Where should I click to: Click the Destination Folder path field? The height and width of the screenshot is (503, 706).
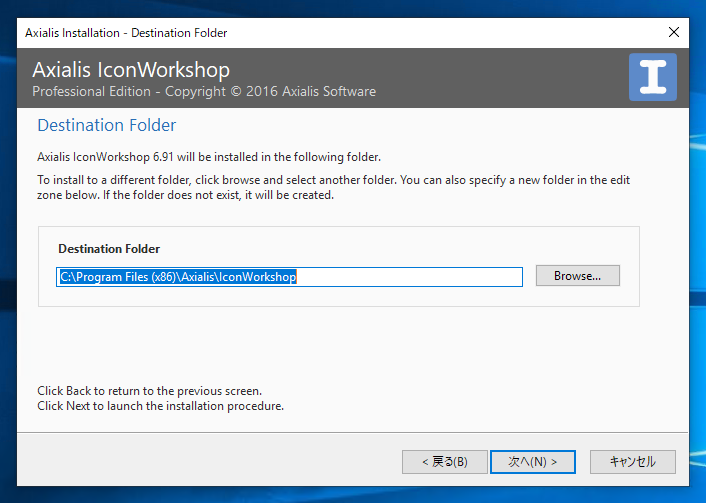[x=290, y=276]
